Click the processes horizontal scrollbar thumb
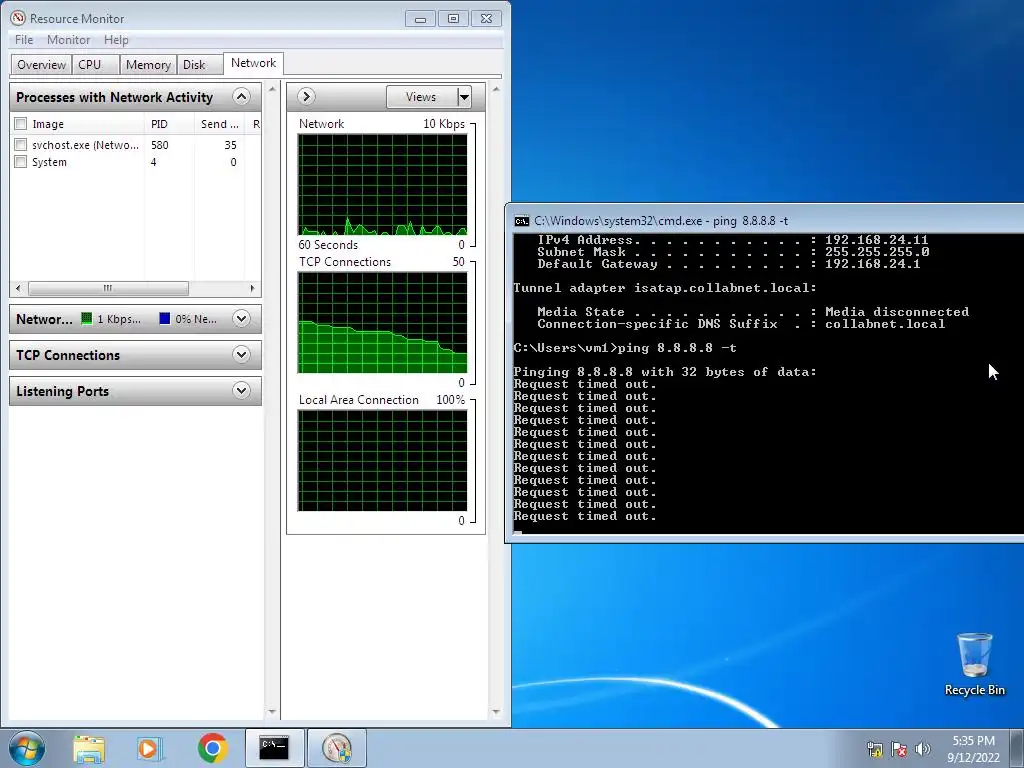The height and width of the screenshot is (768, 1024). coord(108,288)
